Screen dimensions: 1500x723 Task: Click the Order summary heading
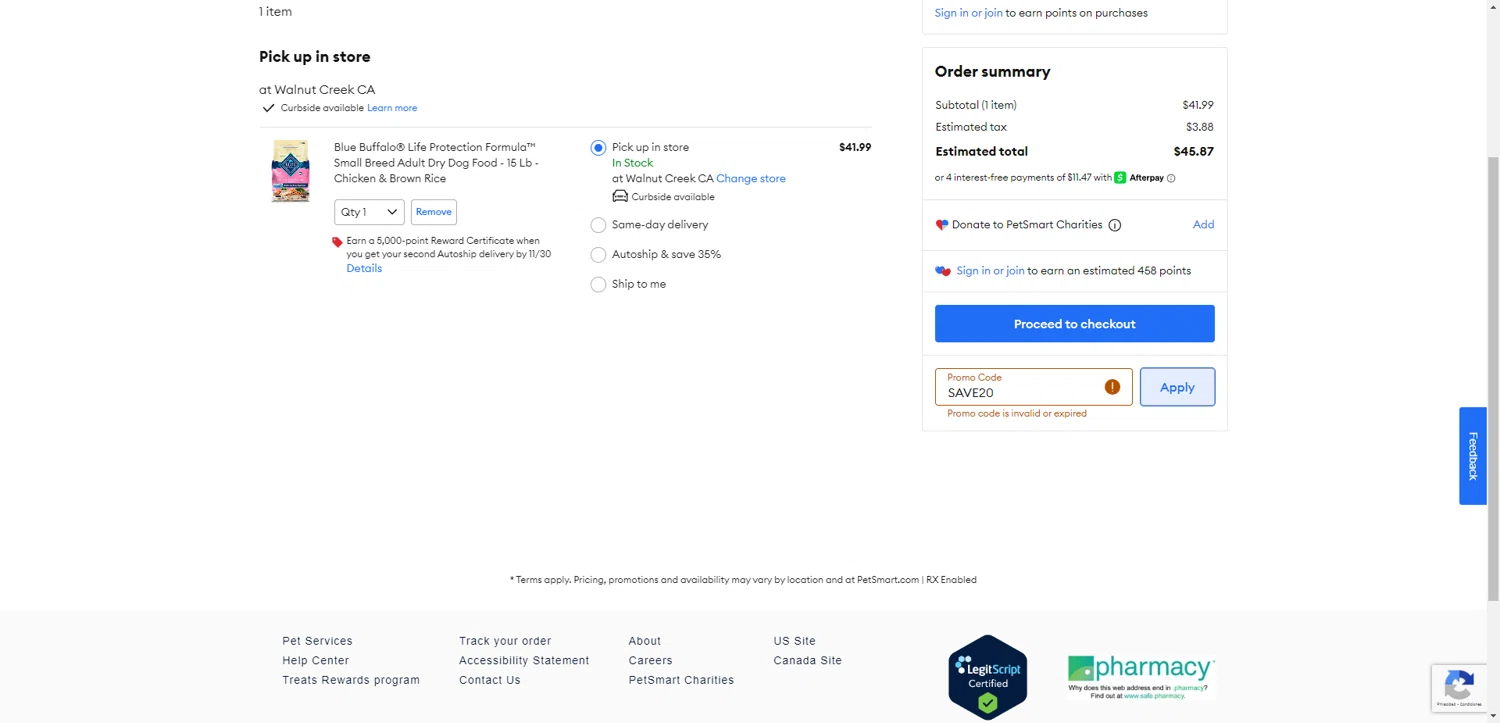(x=992, y=72)
